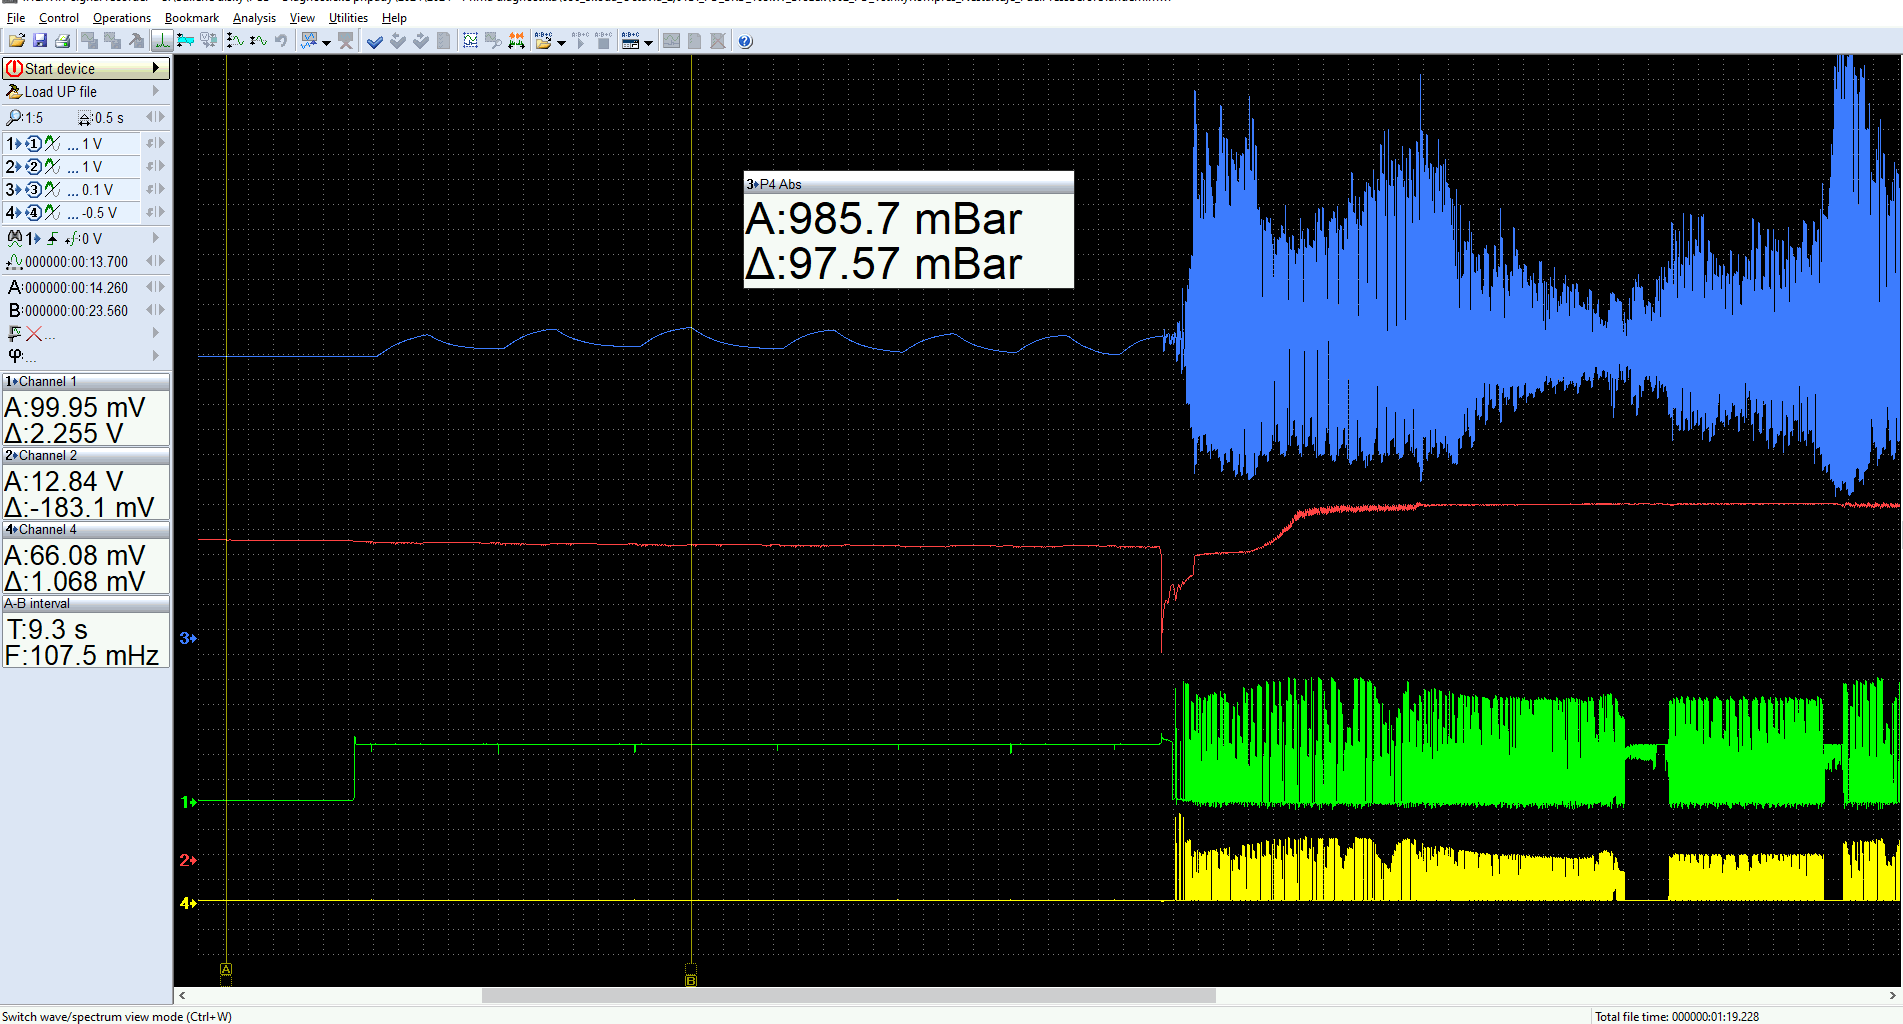Click channel 3 blue zero-level marker
Screen dimensions: 1903x1024
[188, 638]
